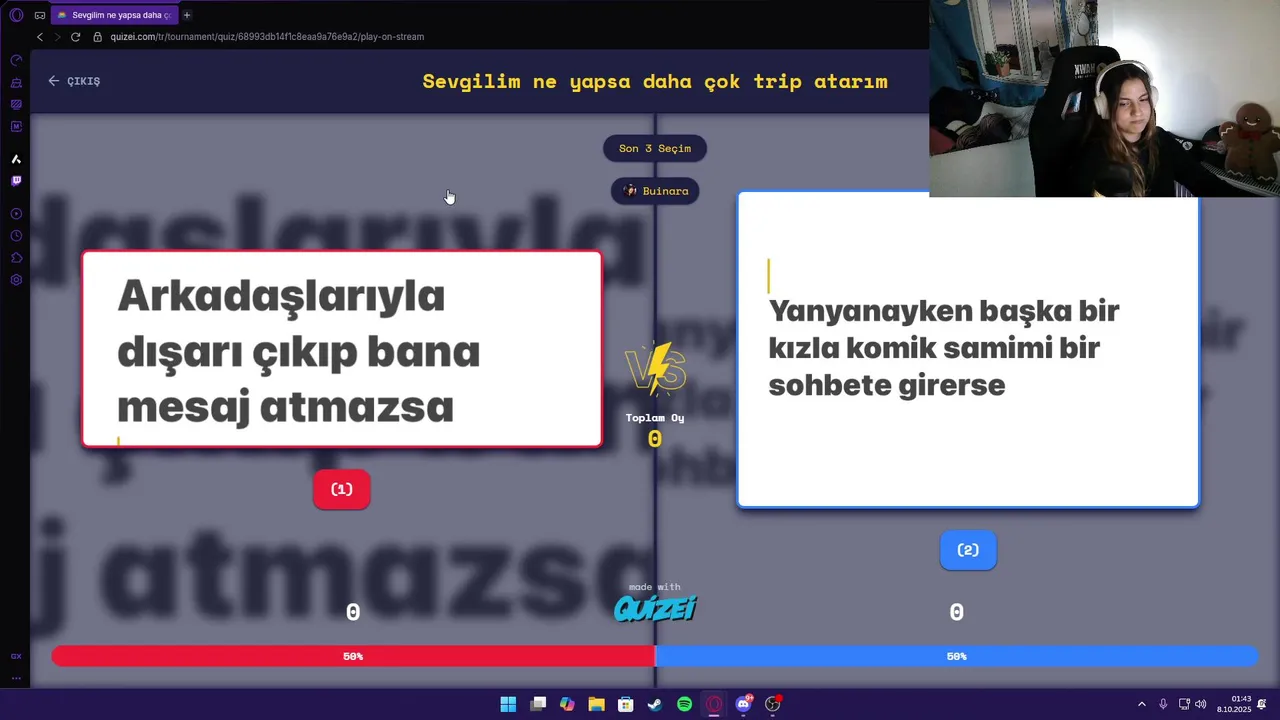The image size is (1280, 720).
Task: Open Steam from the taskbar
Action: coord(654,704)
